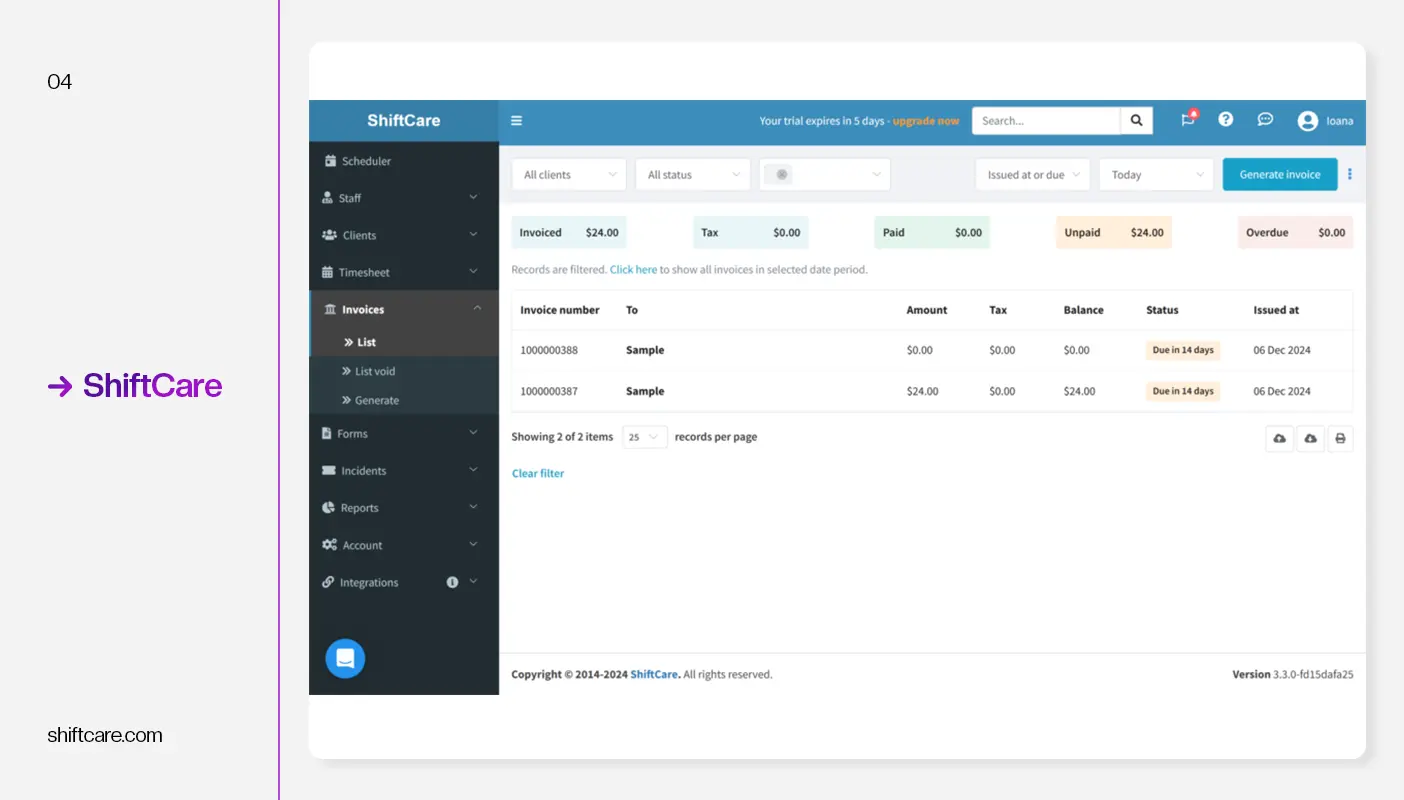The image size is (1404, 800).
Task: Click the Integrations link icon
Action: click(328, 582)
